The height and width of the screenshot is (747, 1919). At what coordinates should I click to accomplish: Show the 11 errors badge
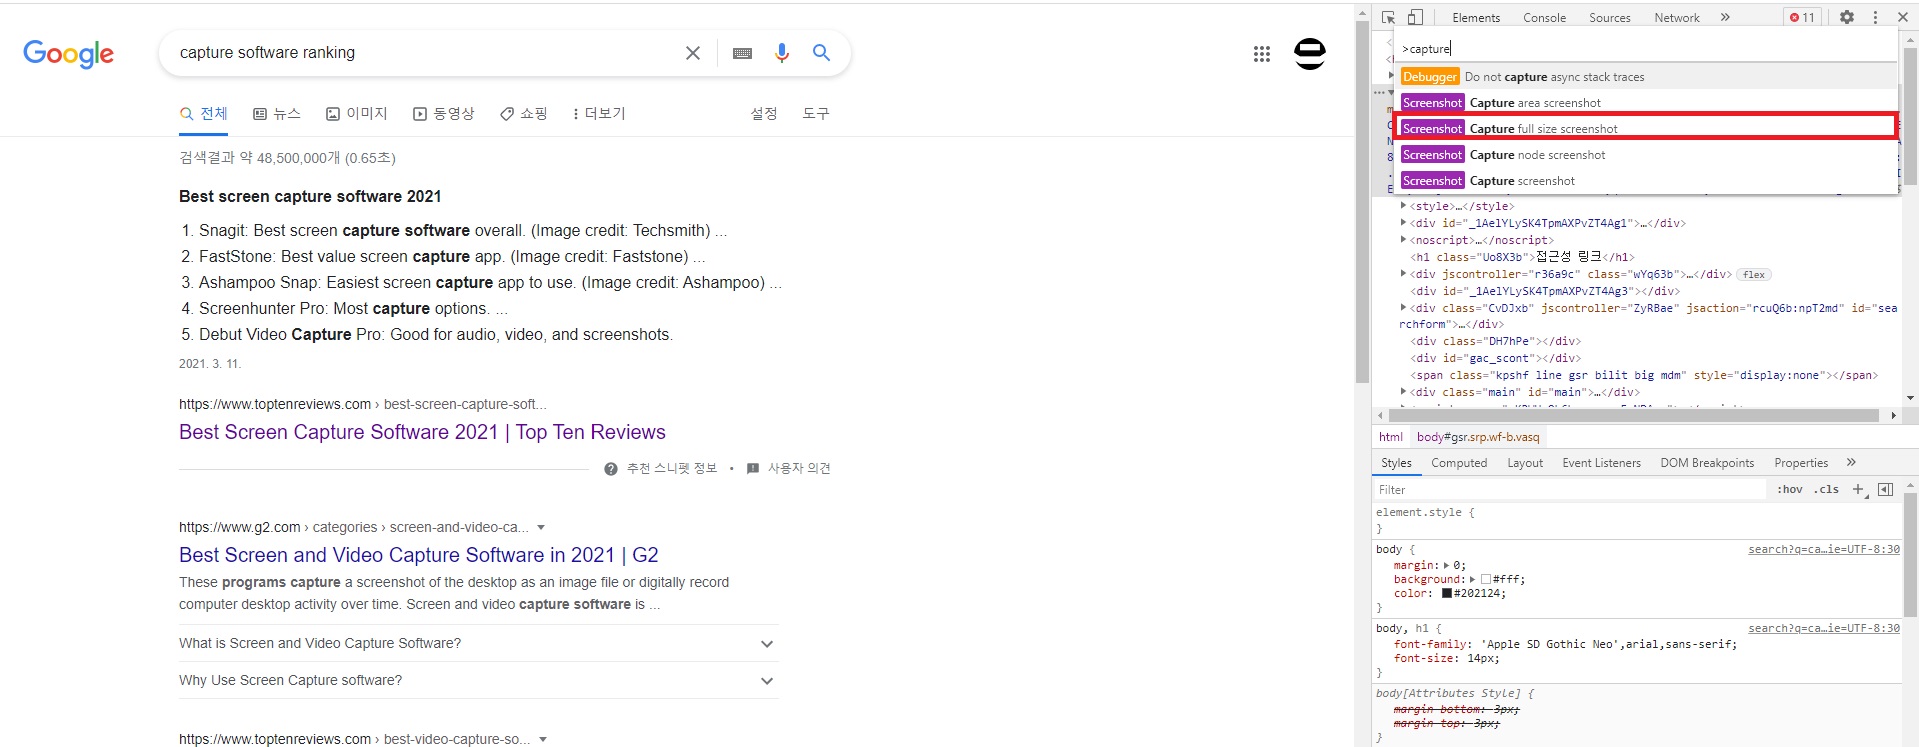point(1802,17)
